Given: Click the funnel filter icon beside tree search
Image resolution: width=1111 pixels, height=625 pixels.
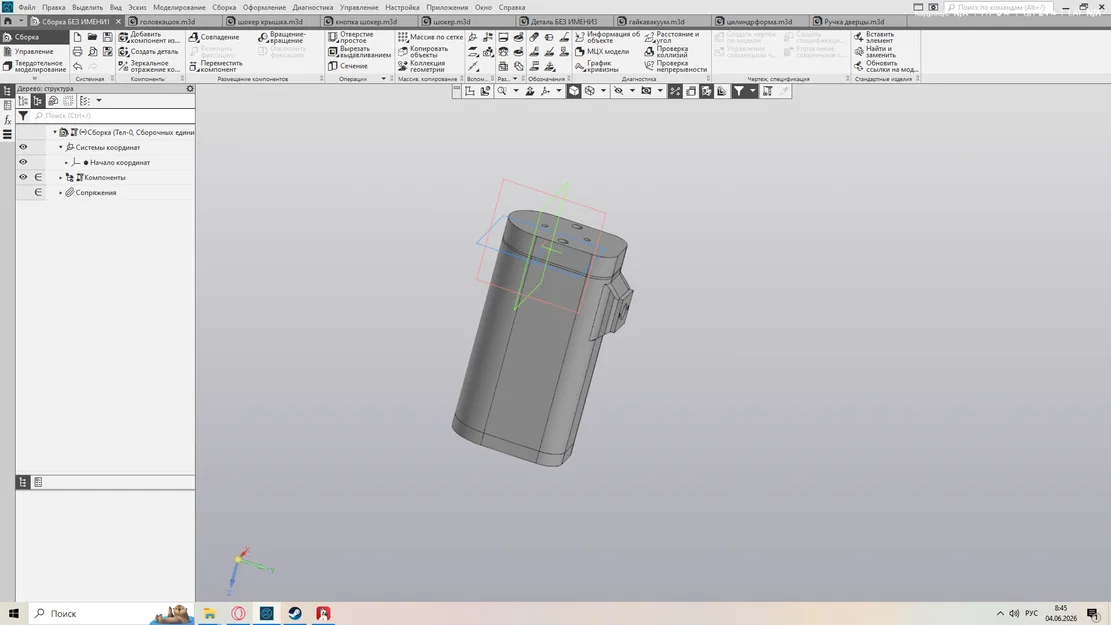Looking at the screenshot, I should [23, 116].
